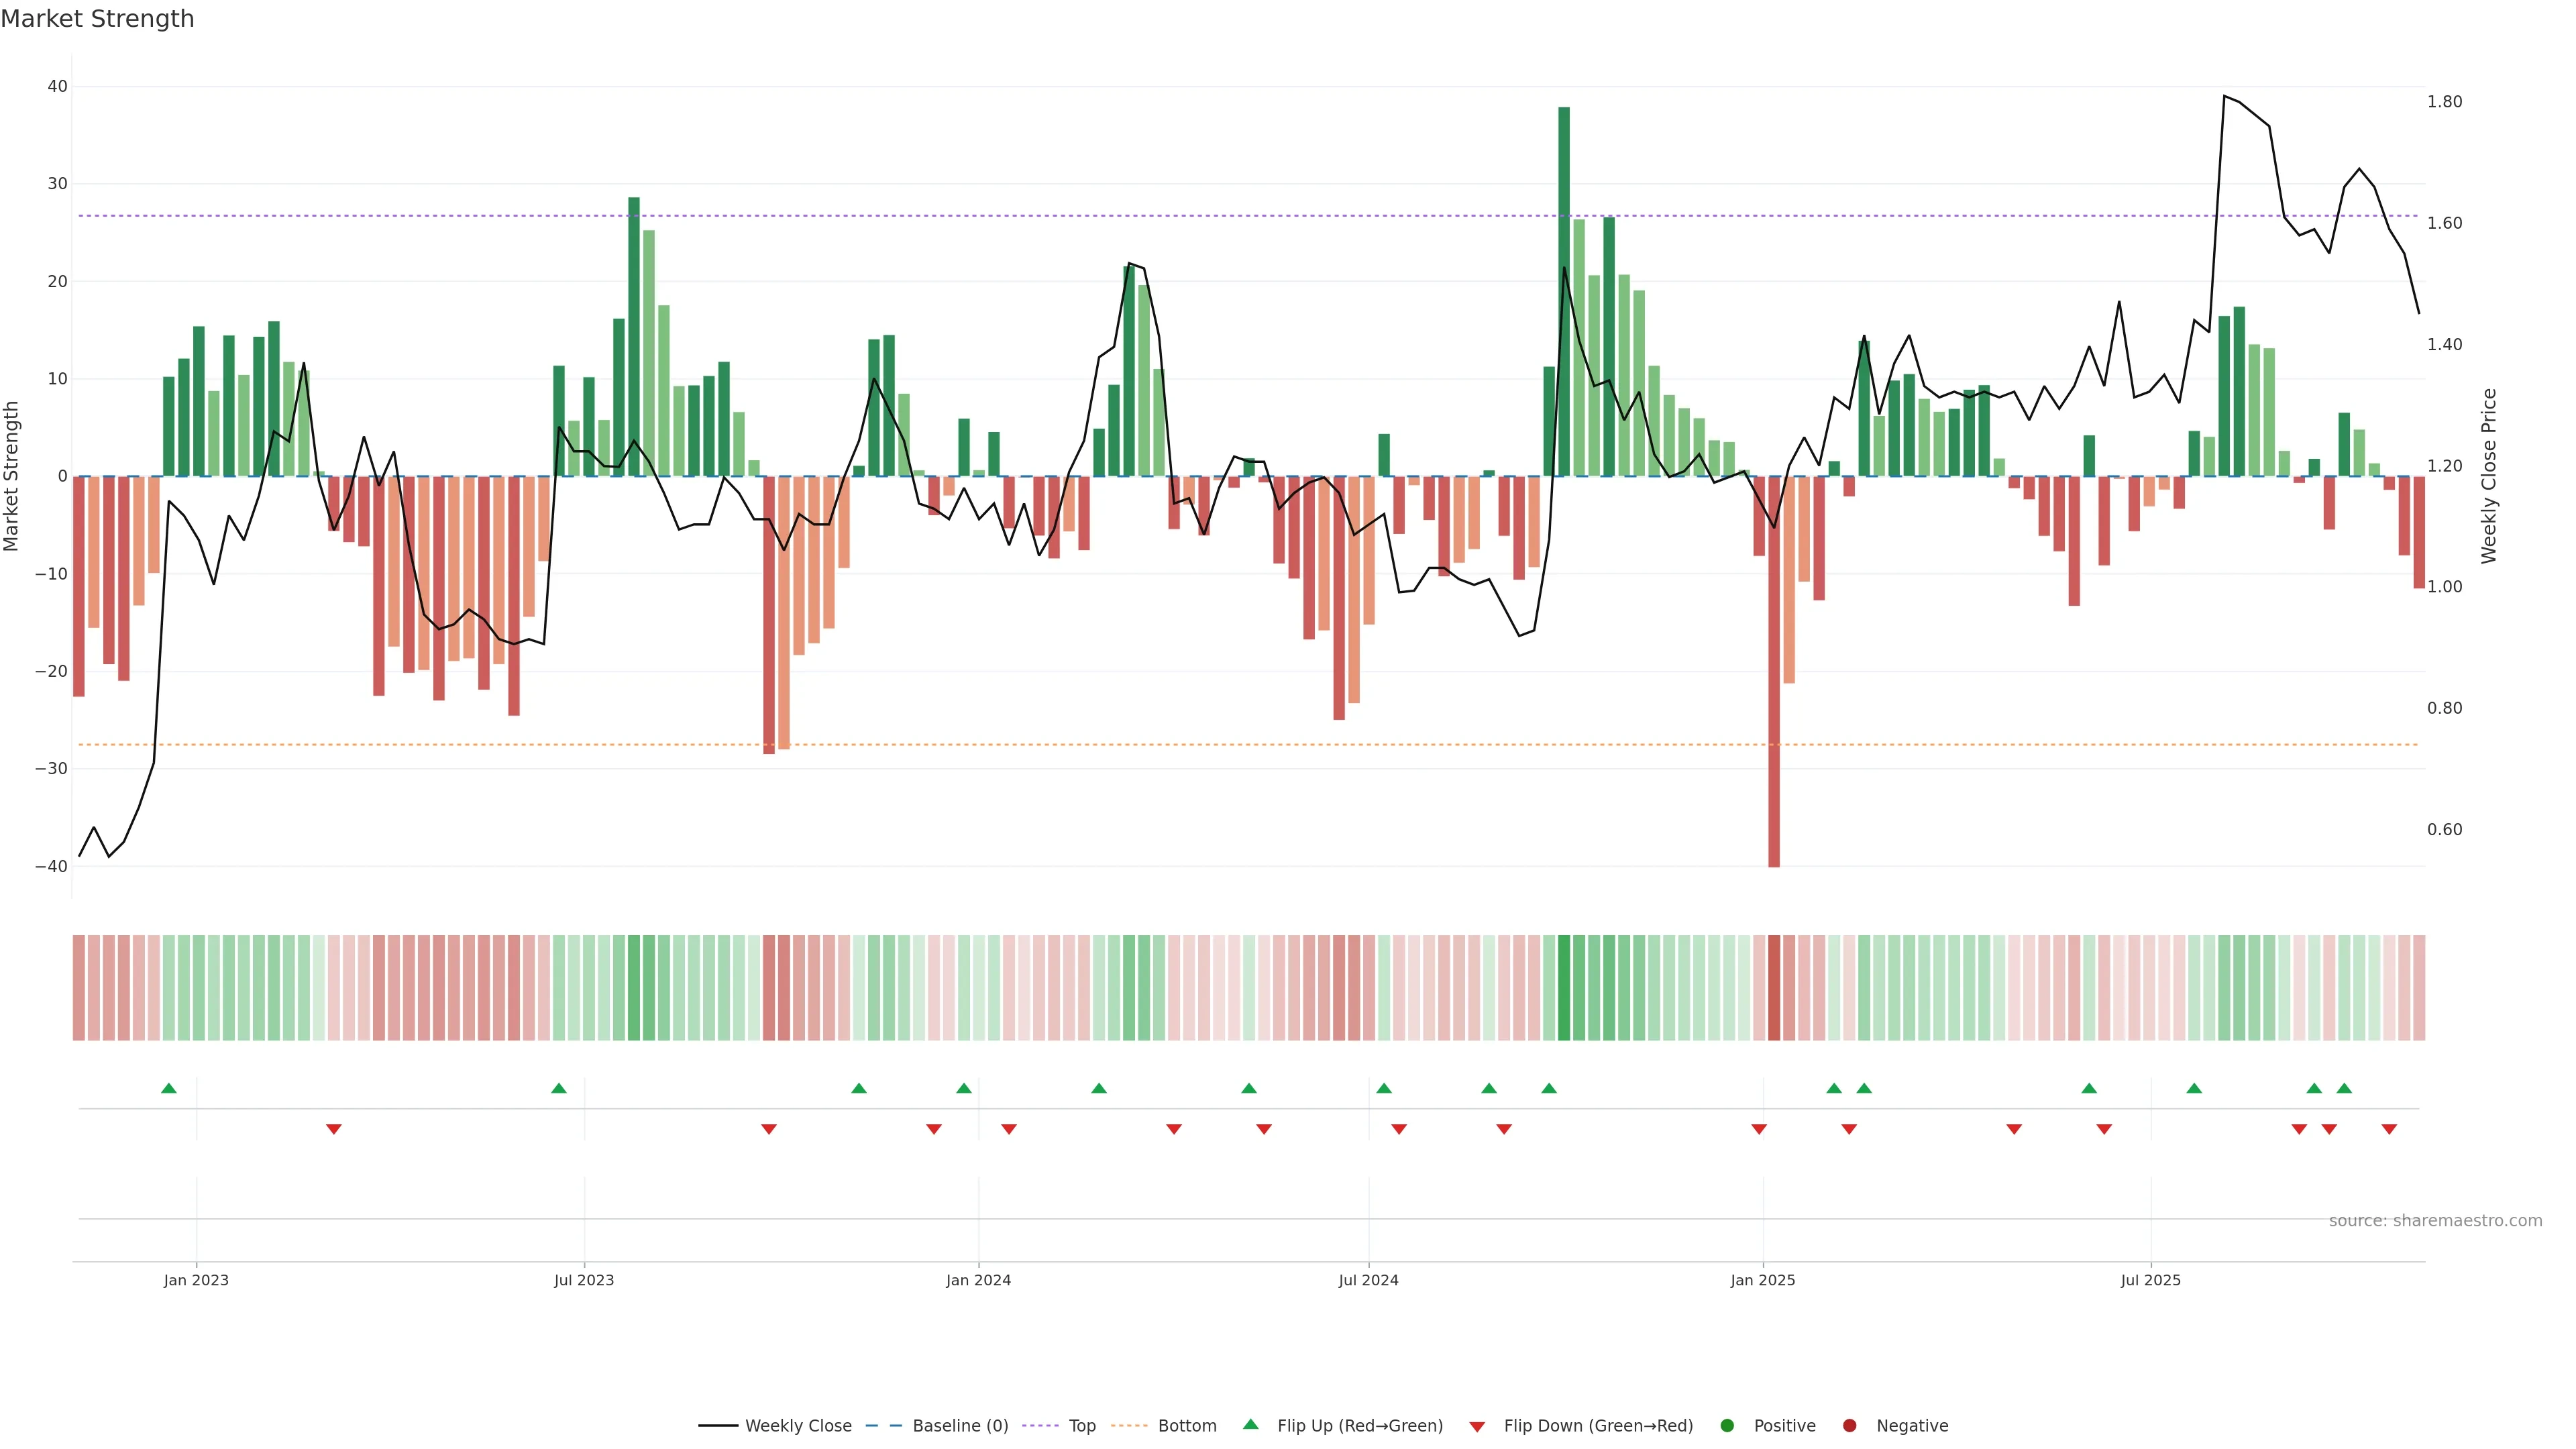Click the last red flip-down triangle marker
The height and width of the screenshot is (1449, 2576).
2389,1129
